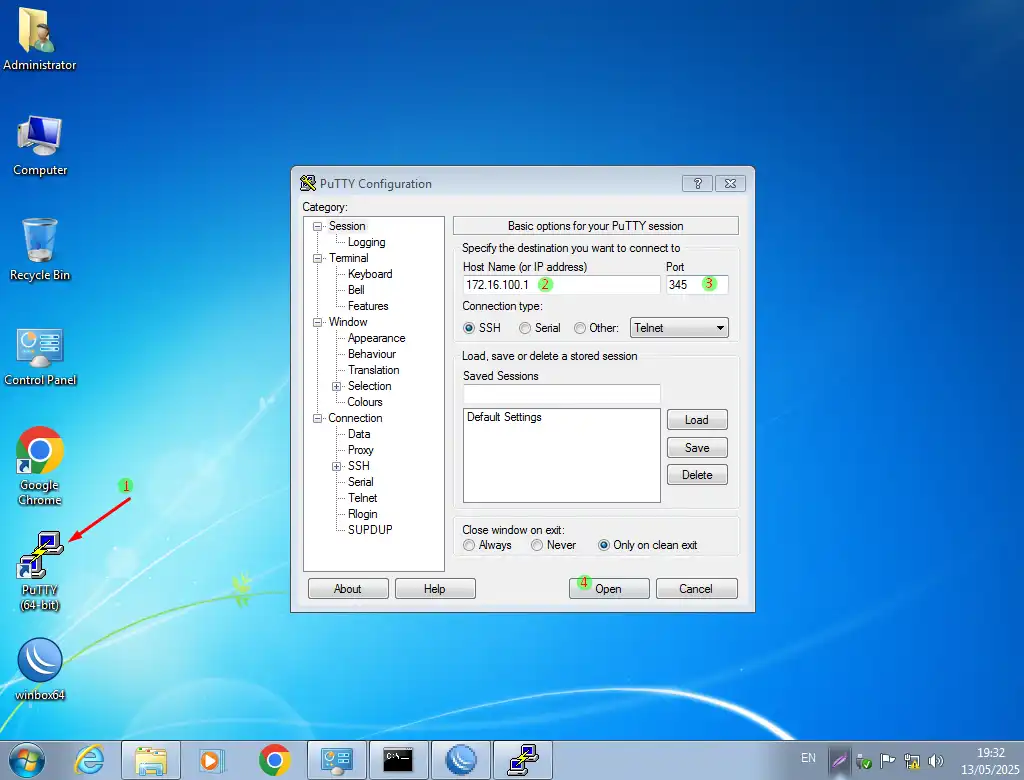Expand the SSH tree node
This screenshot has width=1024, height=780.
(x=338, y=466)
